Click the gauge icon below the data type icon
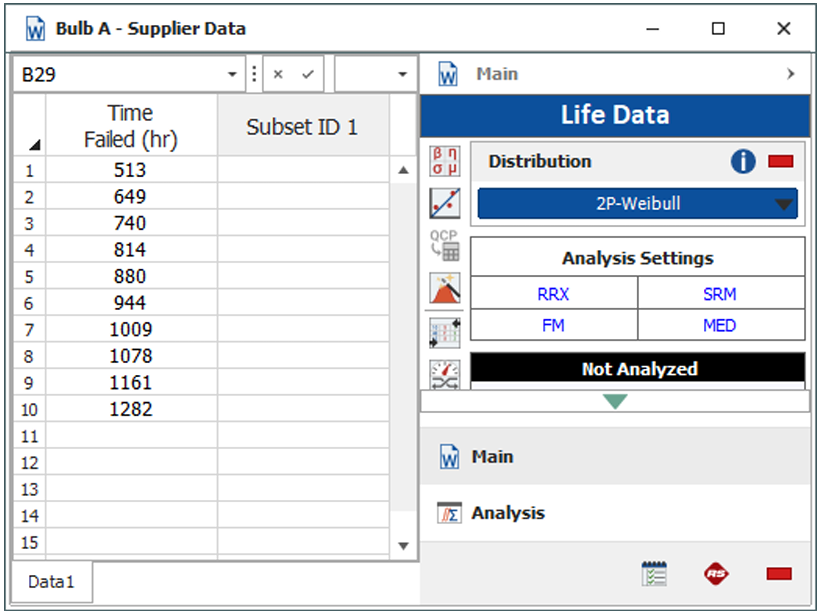Viewport: 819px width, 613px height. tap(444, 374)
